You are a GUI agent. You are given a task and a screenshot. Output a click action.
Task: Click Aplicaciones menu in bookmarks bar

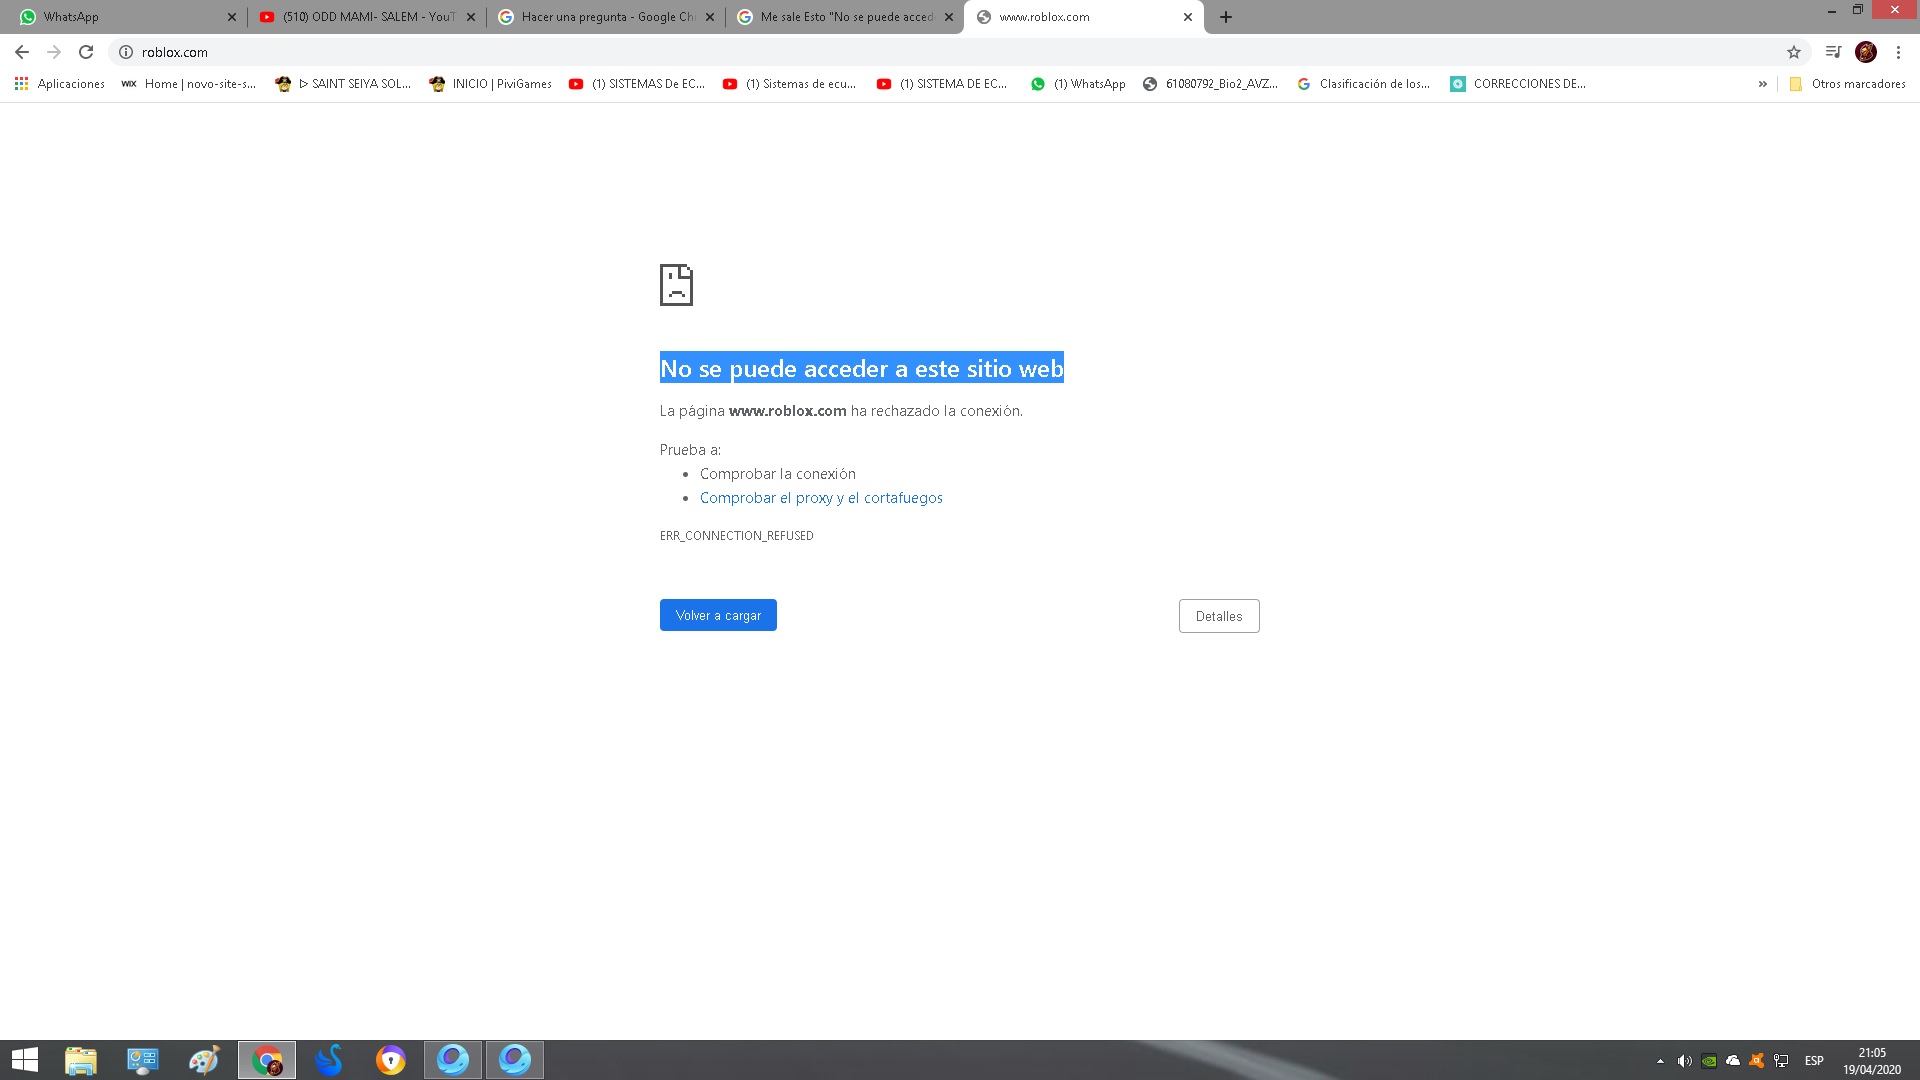[x=58, y=83]
